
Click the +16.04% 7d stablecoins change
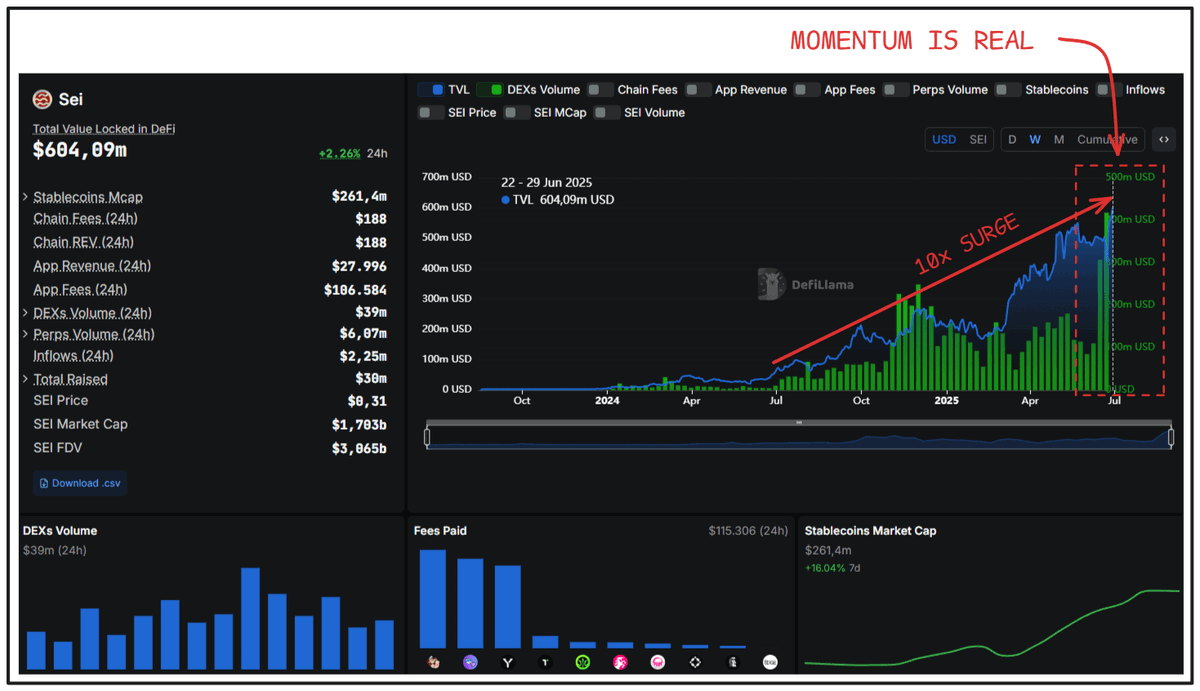pos(832,568)
